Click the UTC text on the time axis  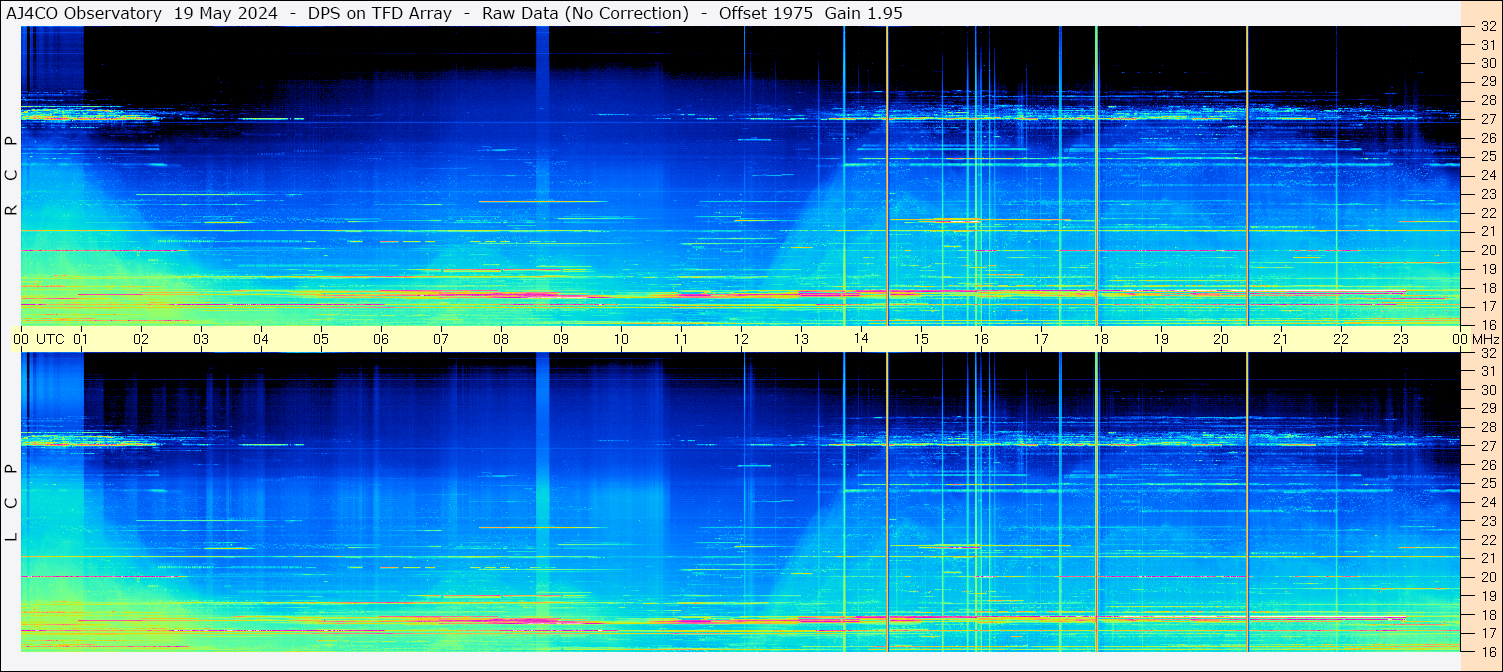click(50, 339)
